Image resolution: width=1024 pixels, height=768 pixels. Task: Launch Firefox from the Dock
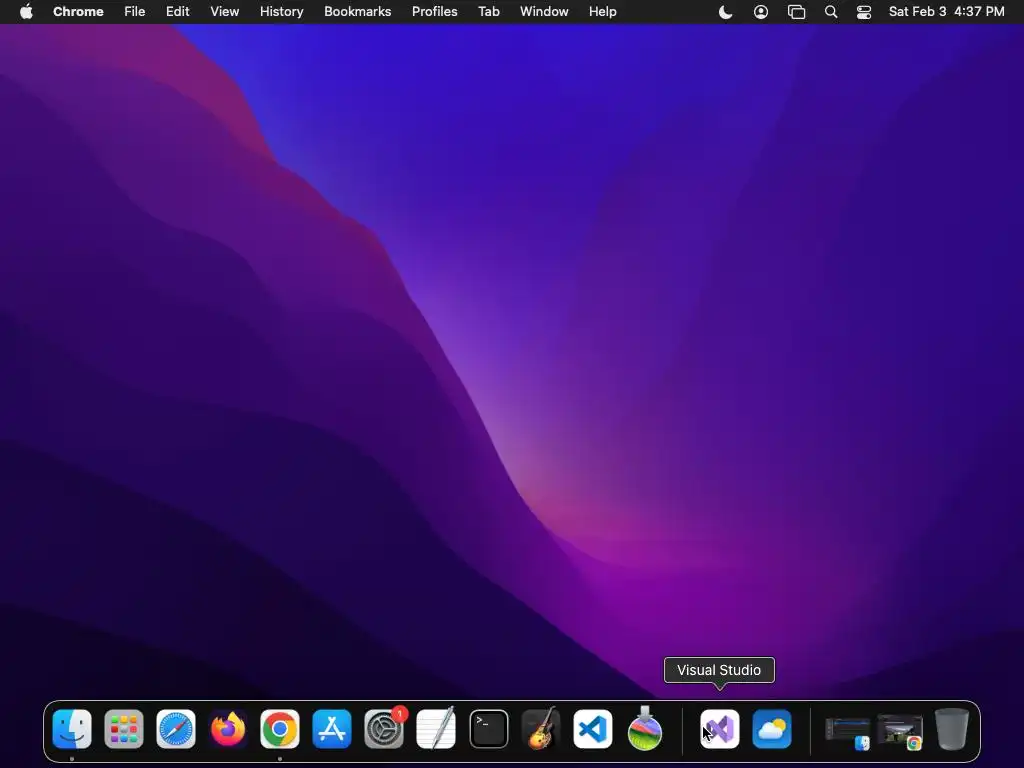coord(228,729)
